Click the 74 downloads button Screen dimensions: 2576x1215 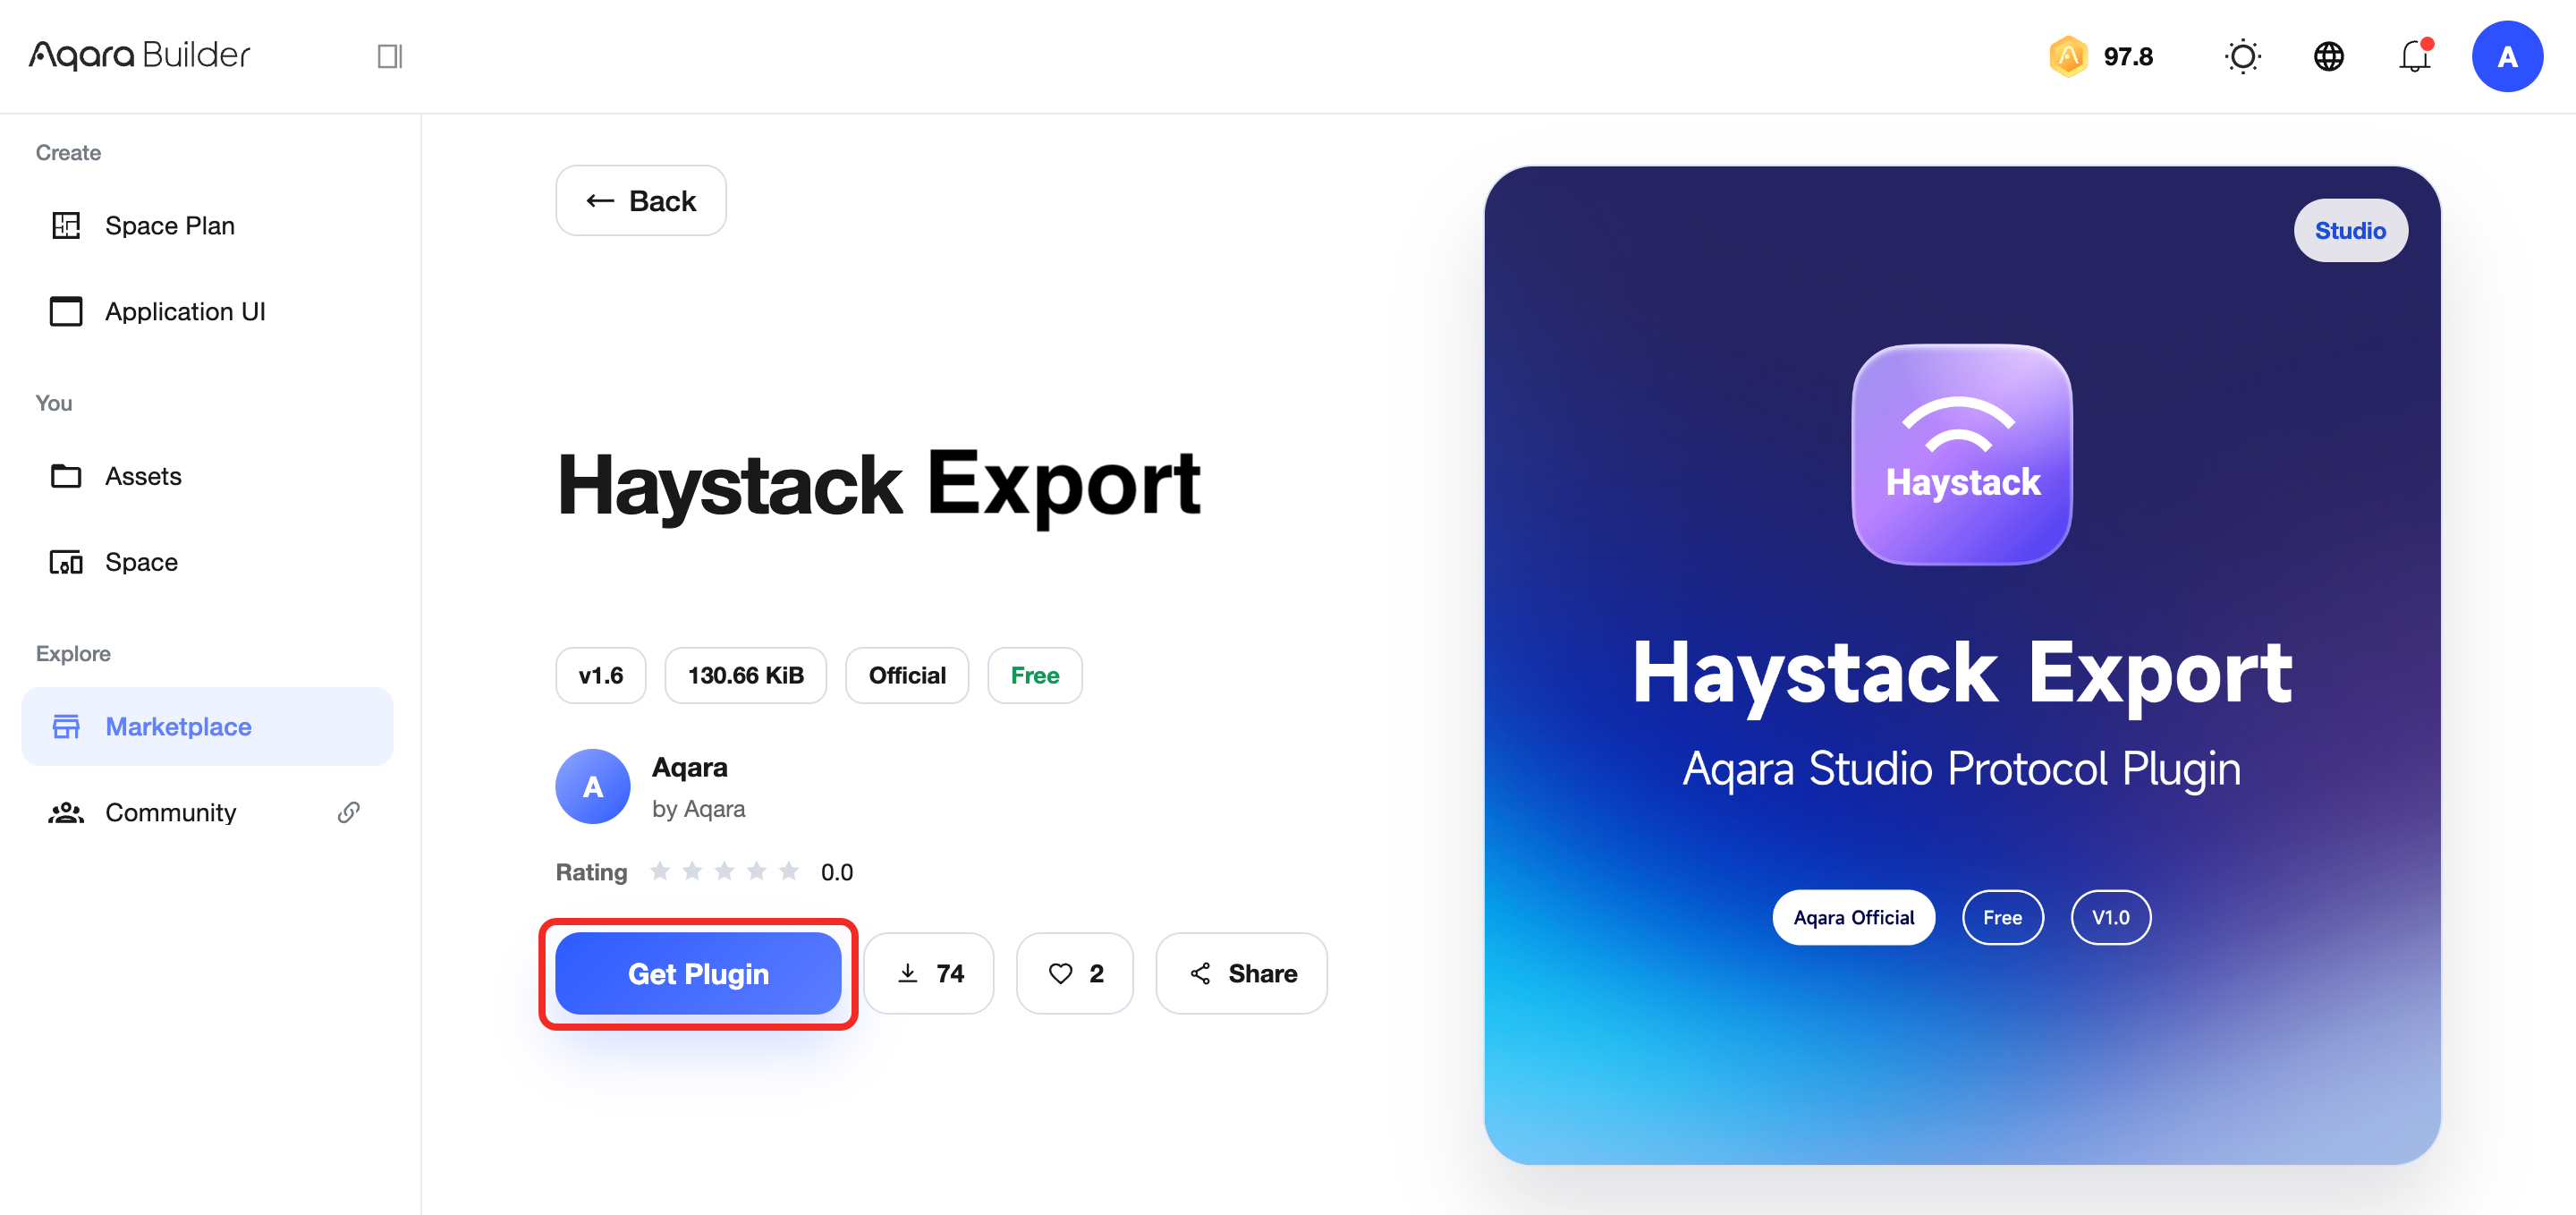click(x=929, y=973)
